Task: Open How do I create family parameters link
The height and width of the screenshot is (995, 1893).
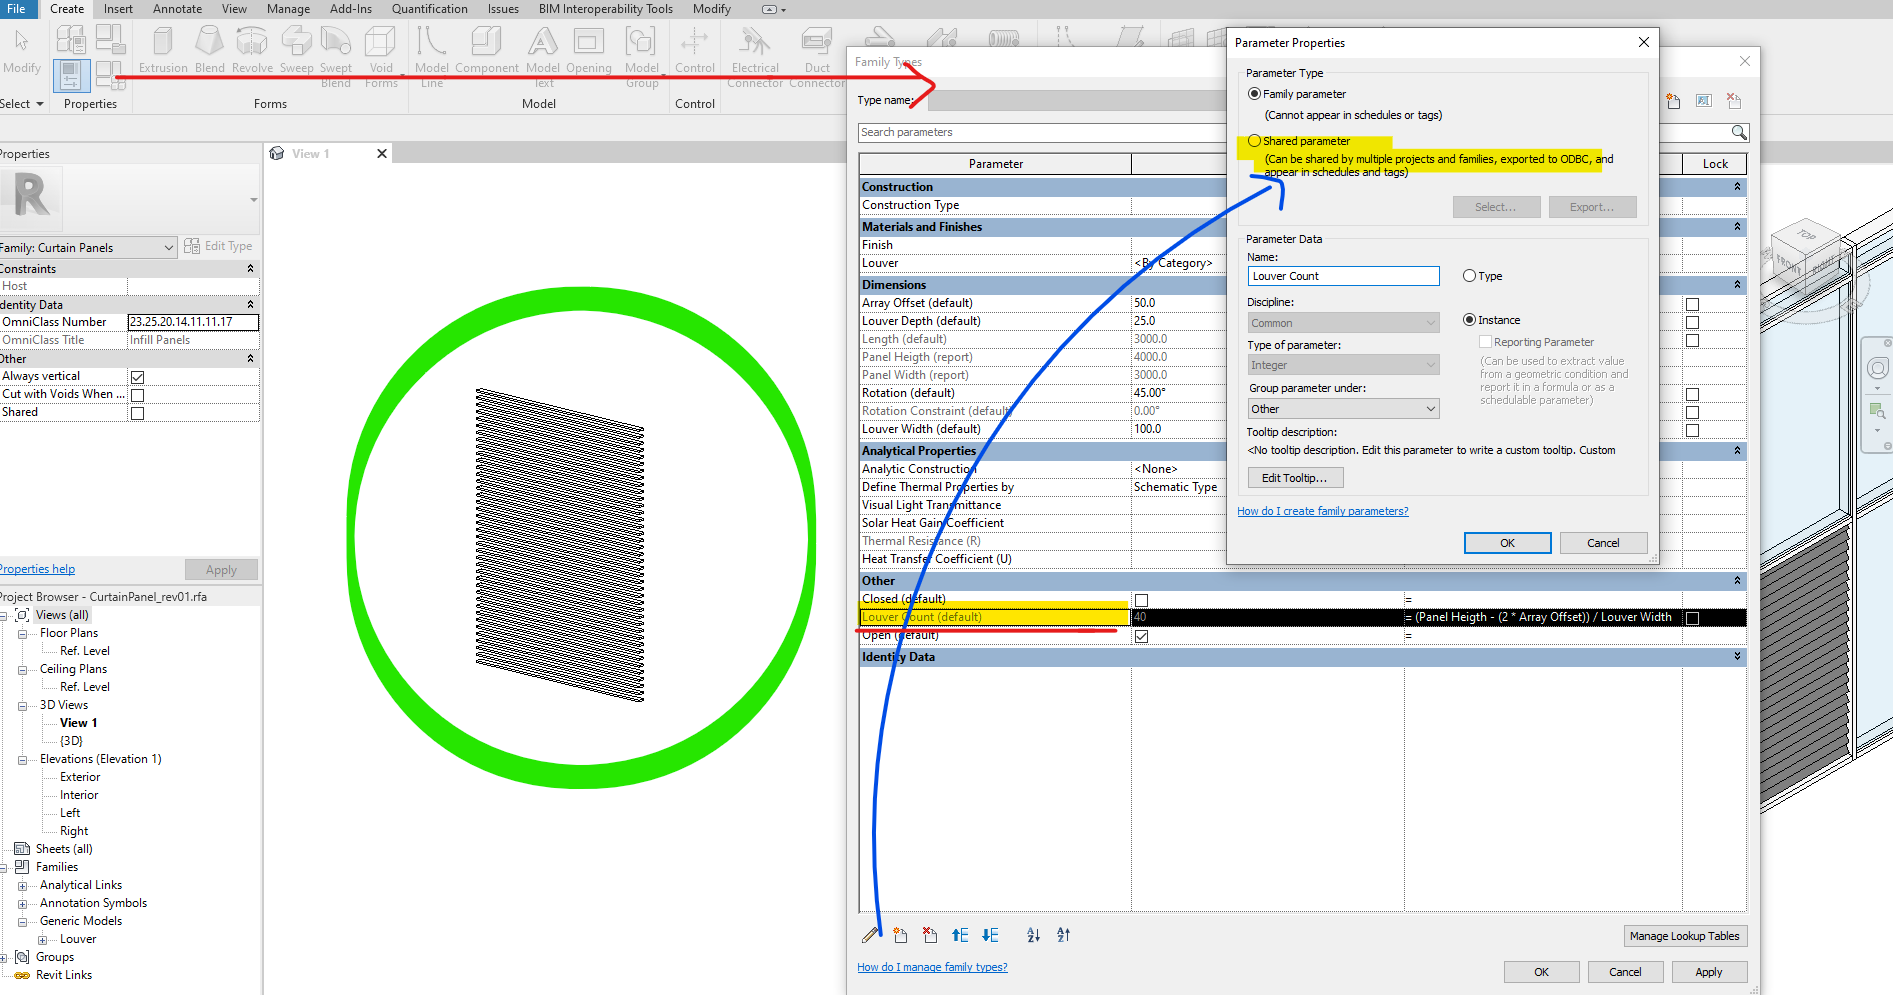Action: pyautogui.click(x=1322, y=511)
